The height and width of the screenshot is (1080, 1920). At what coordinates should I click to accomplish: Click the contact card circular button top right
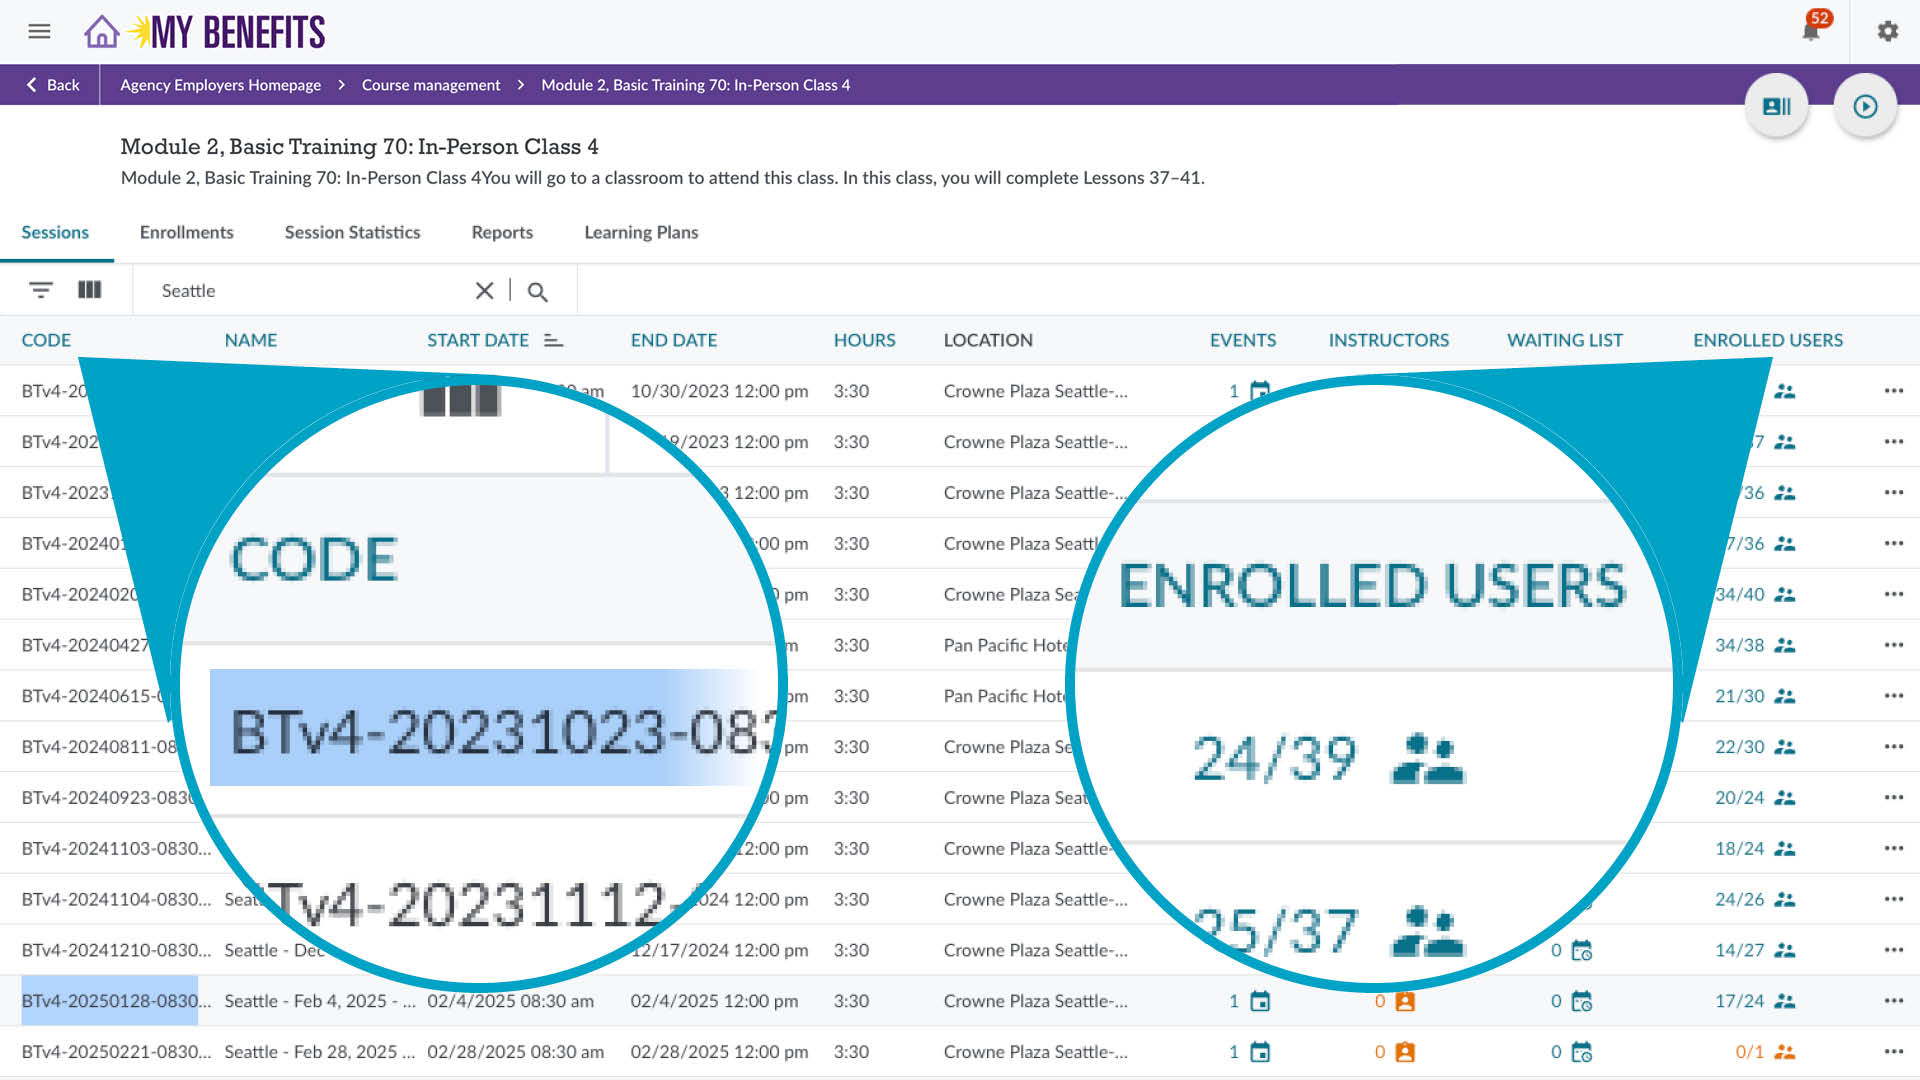tap(1777, 105)
